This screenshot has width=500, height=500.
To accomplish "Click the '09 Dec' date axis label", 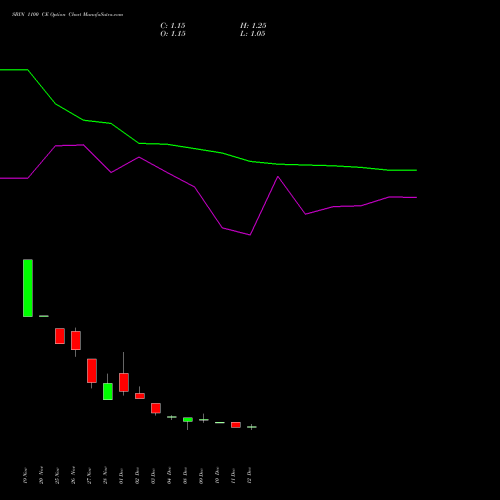I will (x=202, y=476).
